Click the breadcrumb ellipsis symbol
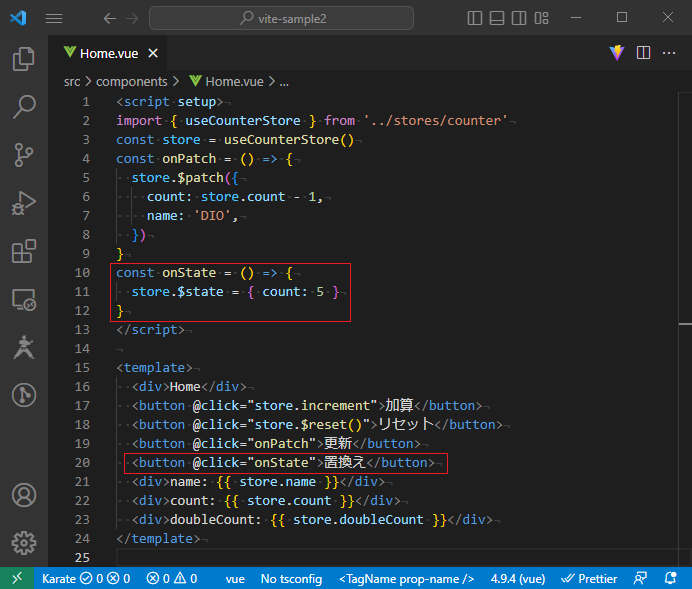The image size is (692, 589). [x=284, y=82]
